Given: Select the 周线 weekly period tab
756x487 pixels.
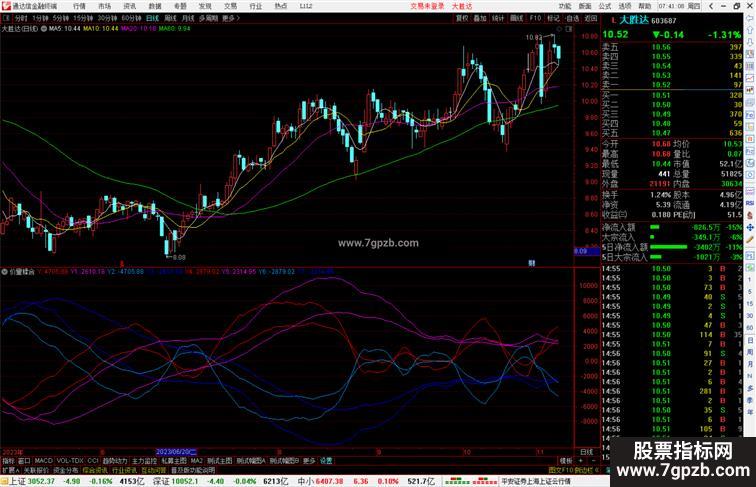Looking at the screenshot, I should point(170,18).
